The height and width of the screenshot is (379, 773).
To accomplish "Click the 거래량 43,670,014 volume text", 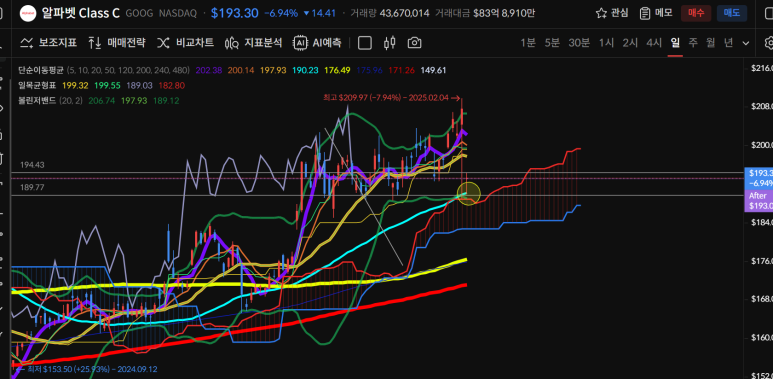I will click(389, 13).
